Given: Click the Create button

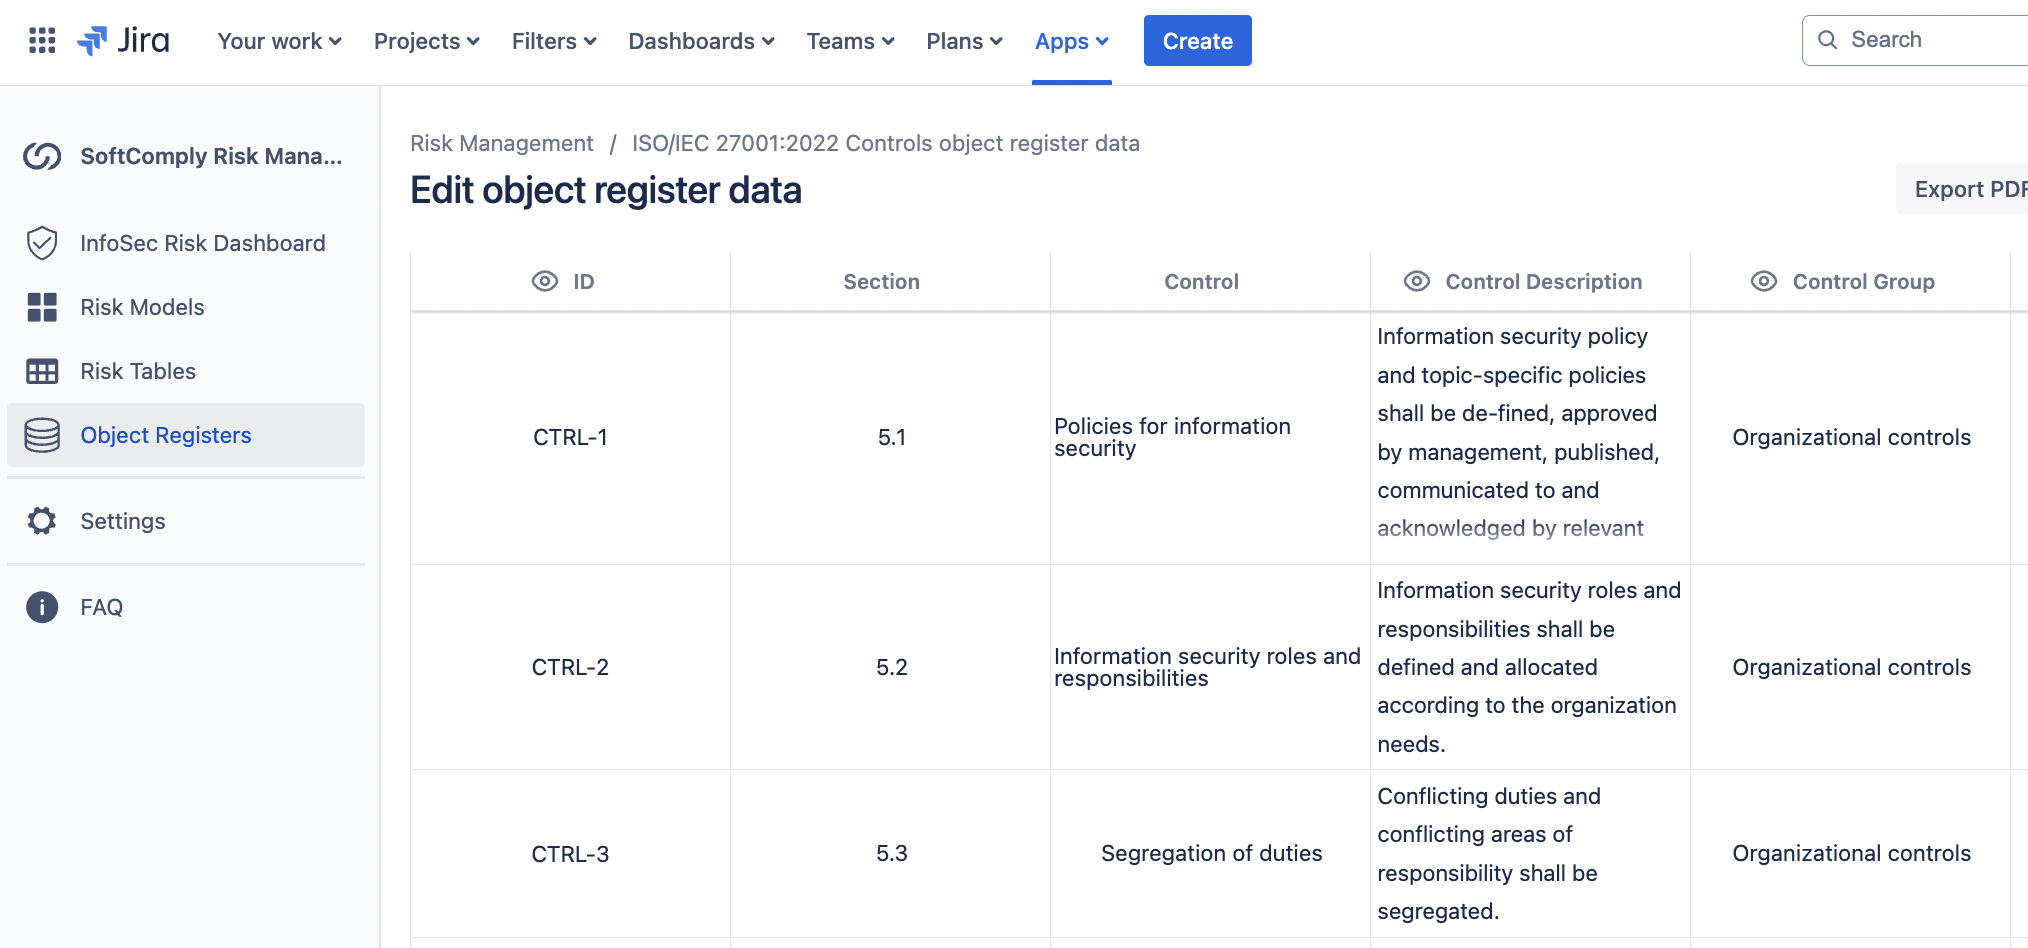Looking at the screenshot, I should [1197, 40].
